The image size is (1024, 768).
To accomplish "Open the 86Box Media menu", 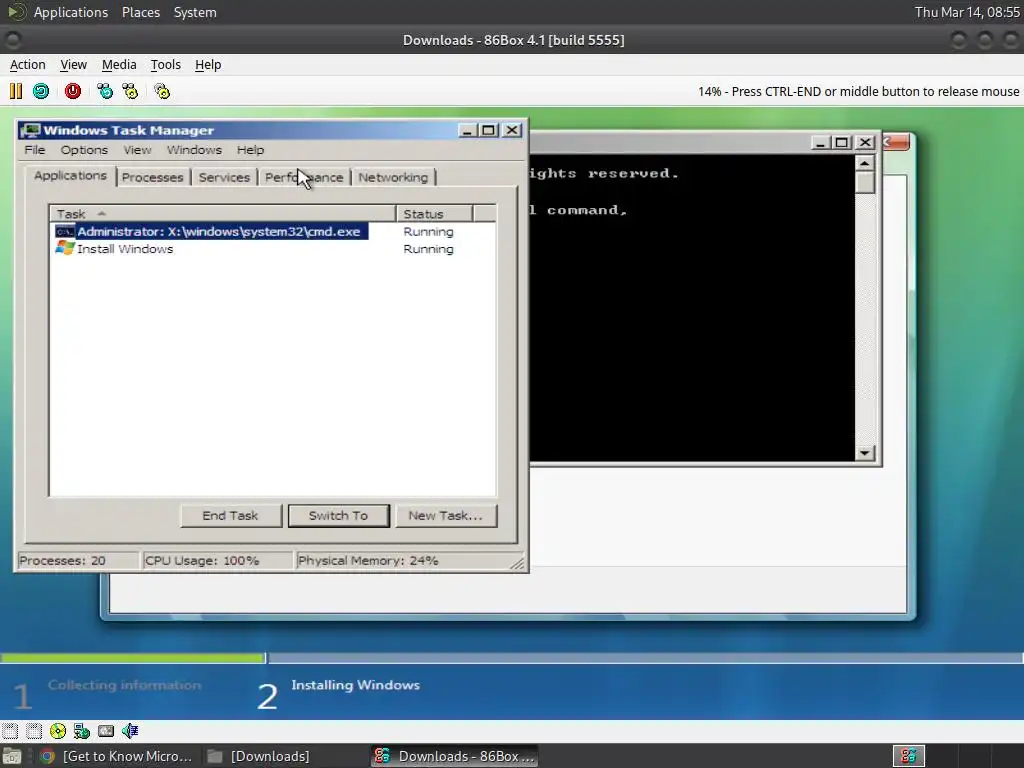I will click(x=119, y=65).
